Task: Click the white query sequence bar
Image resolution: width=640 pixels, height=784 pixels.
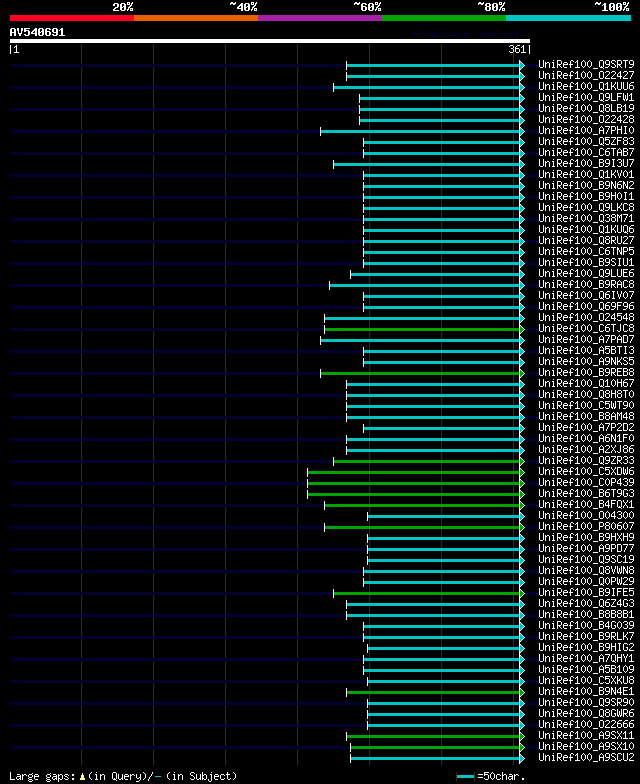Action: pos(270,41)
